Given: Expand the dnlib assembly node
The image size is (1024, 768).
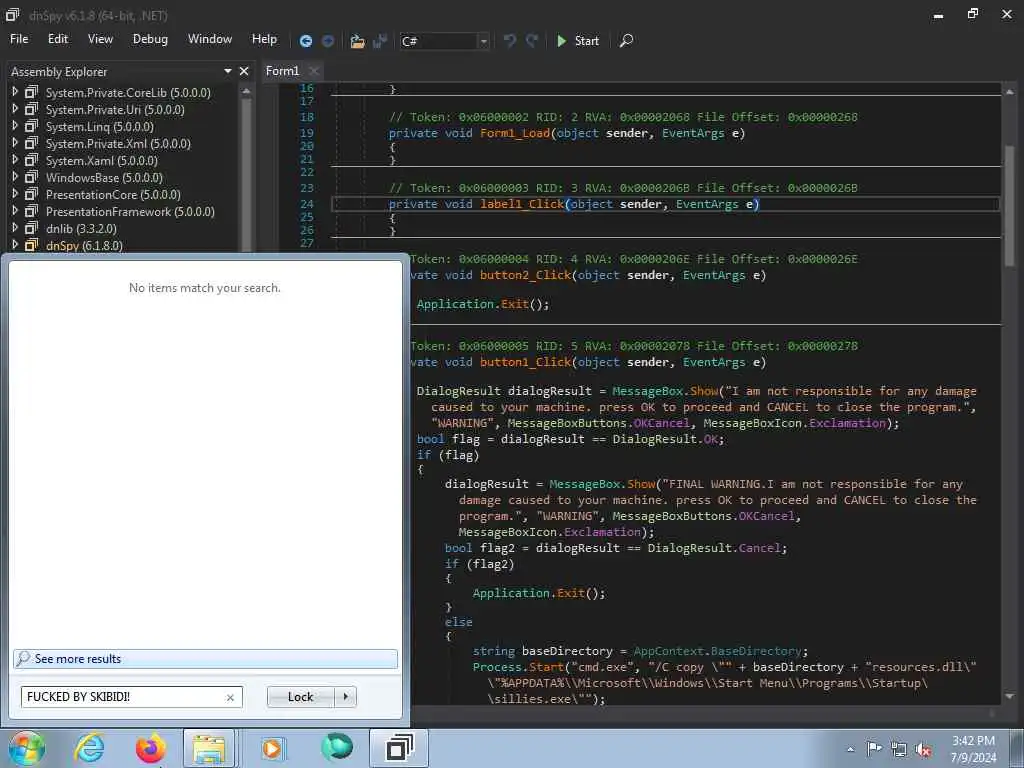Looking at the screenshot, I should [x=15, y=228].
